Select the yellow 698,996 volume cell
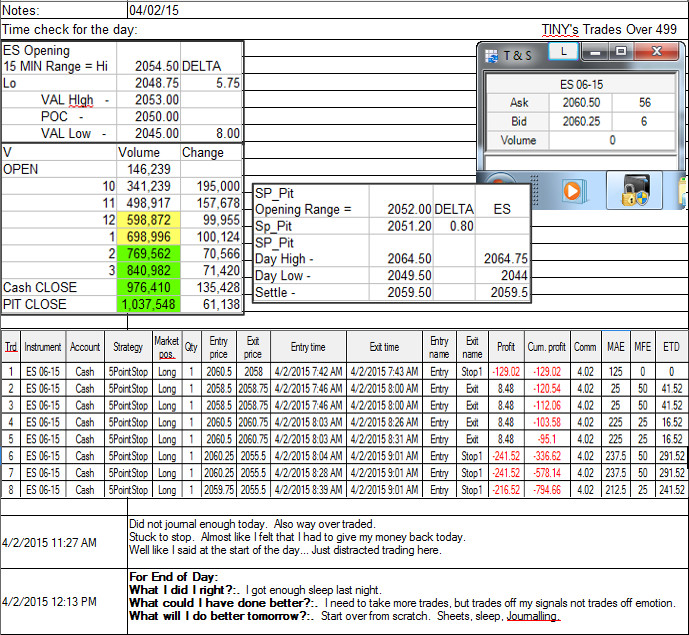 point(149,237)
